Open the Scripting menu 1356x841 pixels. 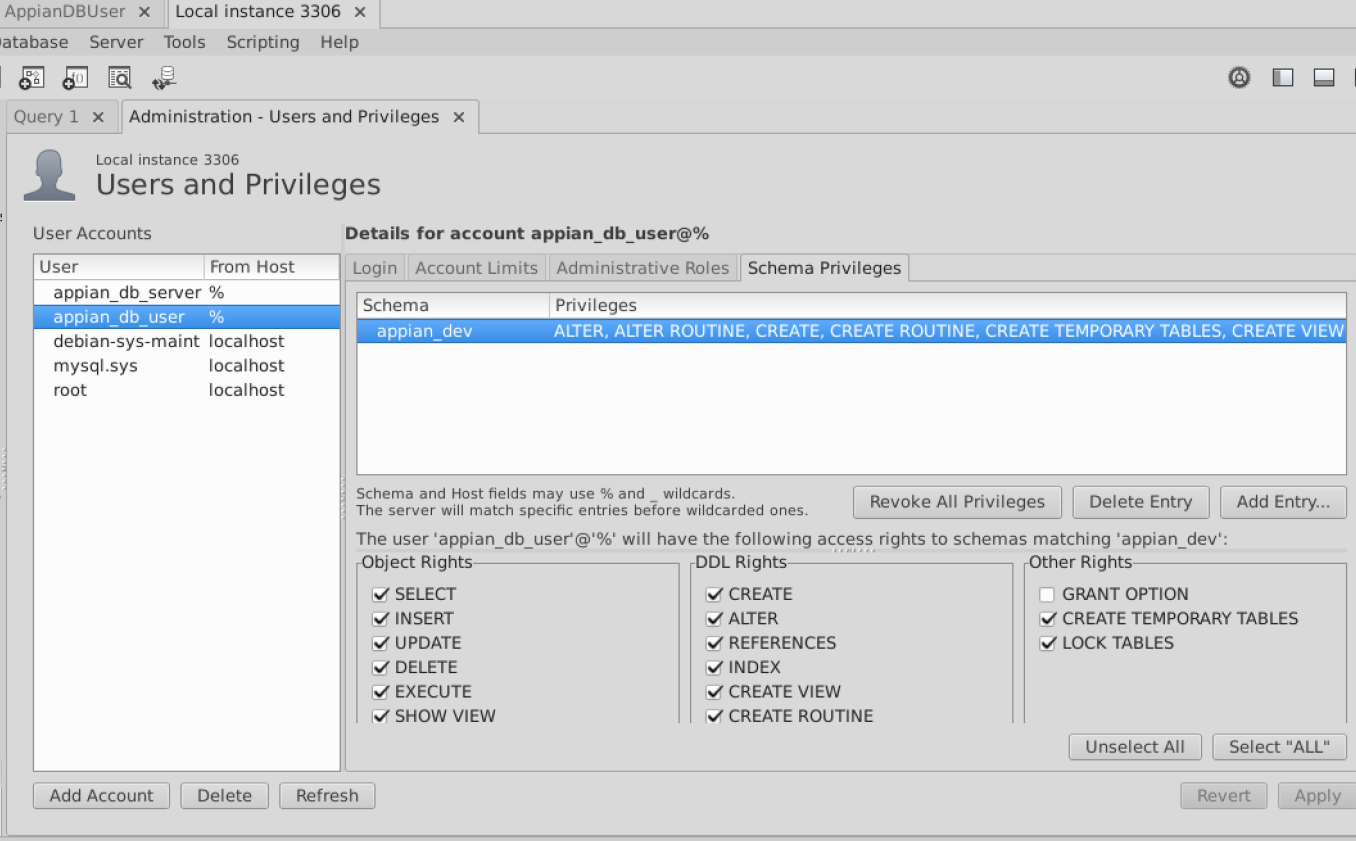pos(263,42)
